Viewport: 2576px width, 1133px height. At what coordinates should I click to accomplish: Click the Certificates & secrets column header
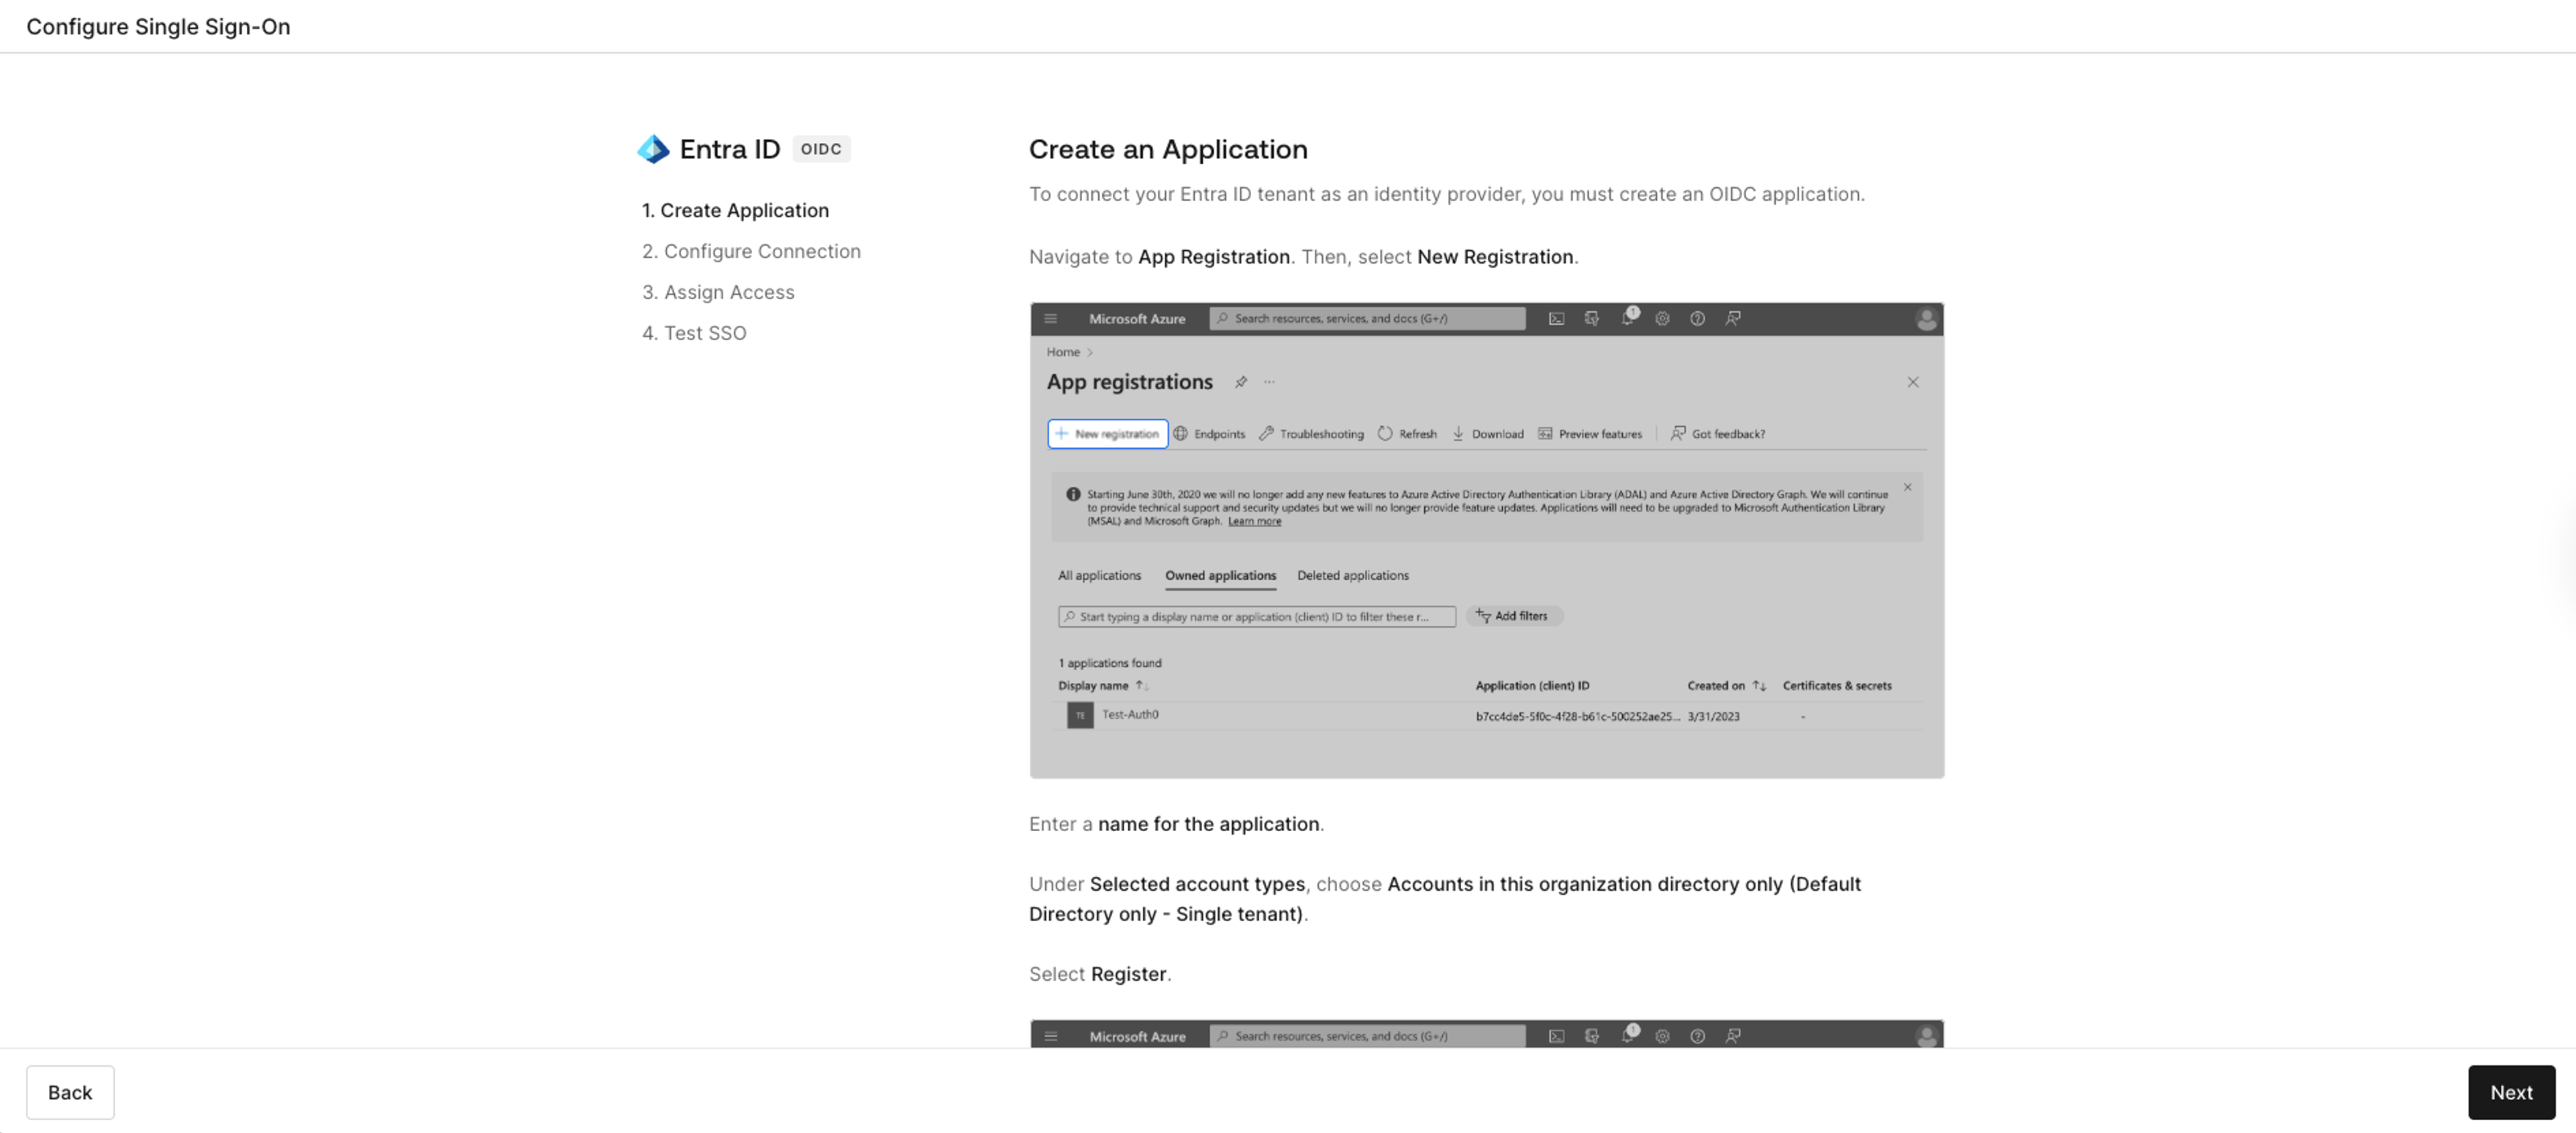1836,686
